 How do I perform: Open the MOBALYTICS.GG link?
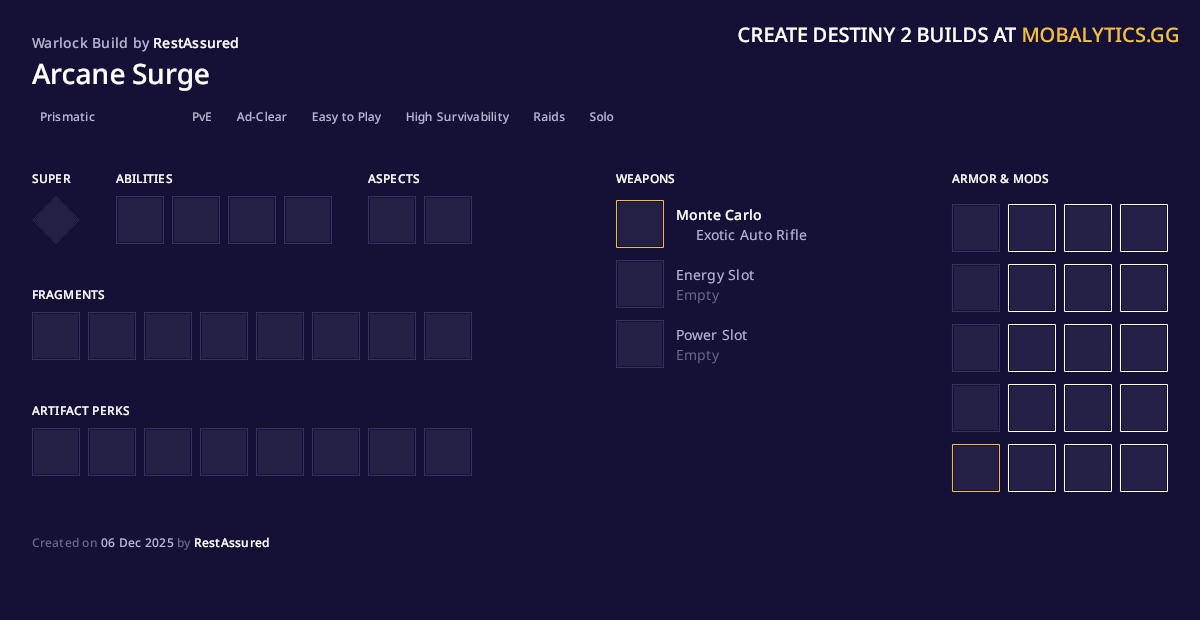1100,35
